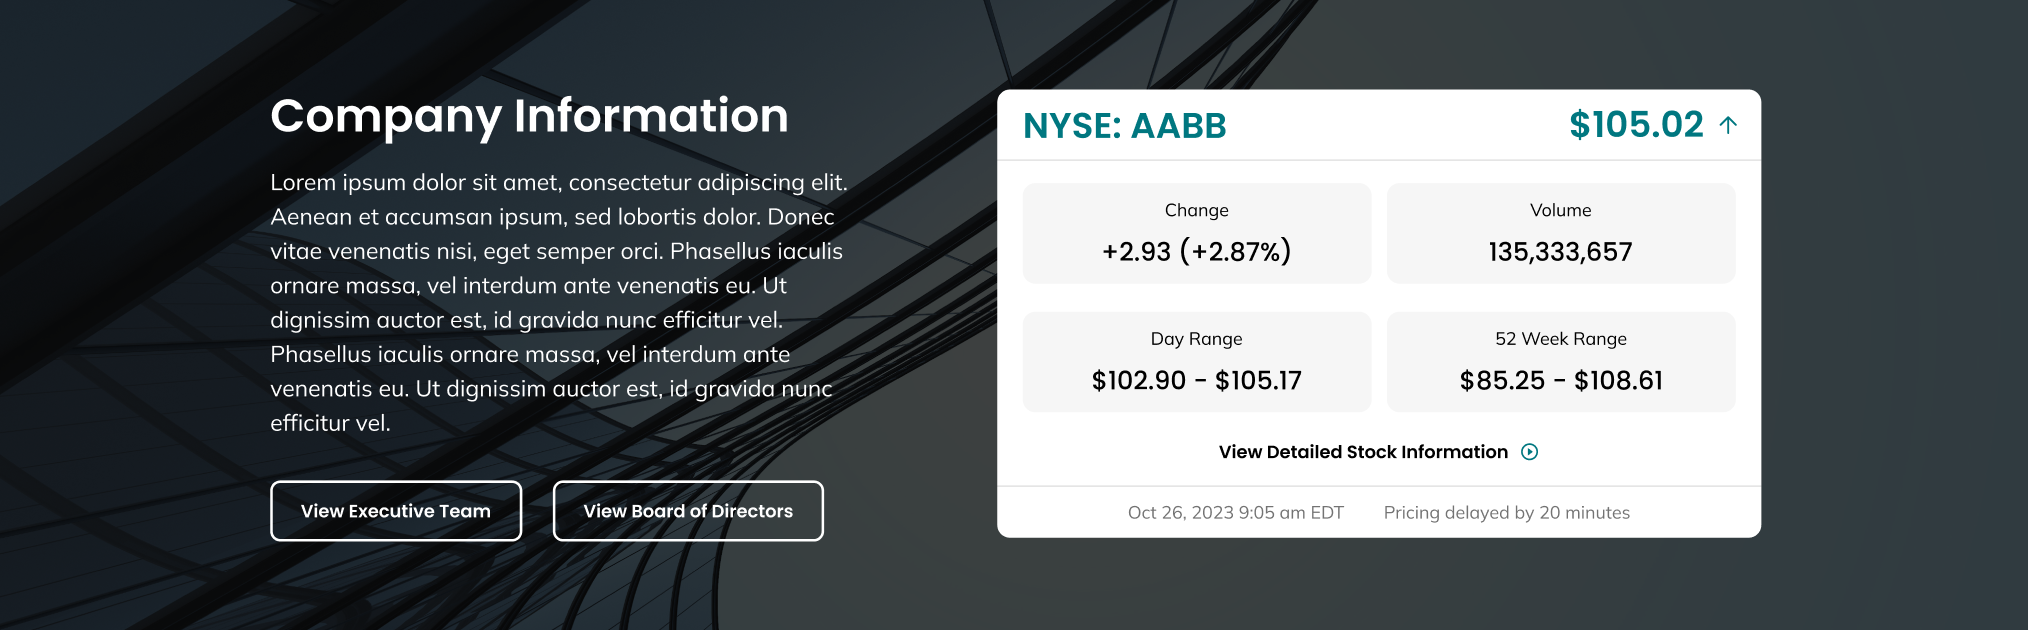
Task: Click the Volume stat card
Action: click(x=1560, y=233)
